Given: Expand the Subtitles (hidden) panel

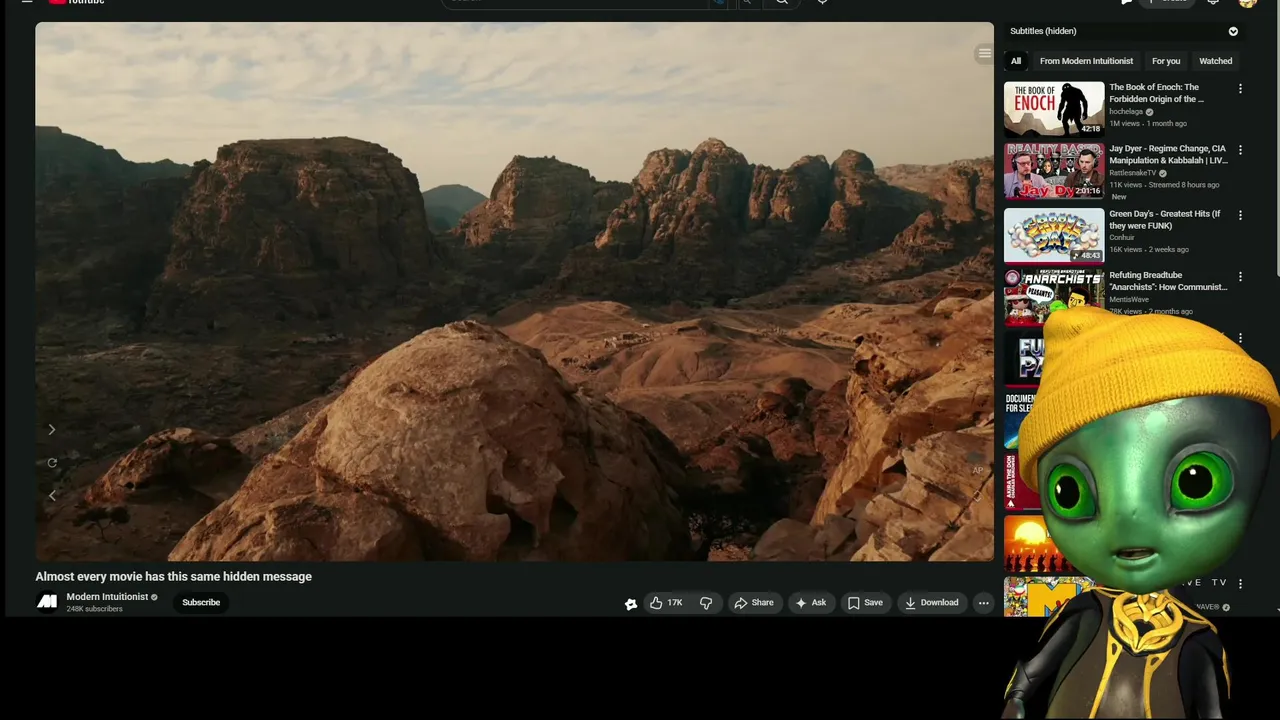Looking at the screenshot, I should coord(1233,32).
